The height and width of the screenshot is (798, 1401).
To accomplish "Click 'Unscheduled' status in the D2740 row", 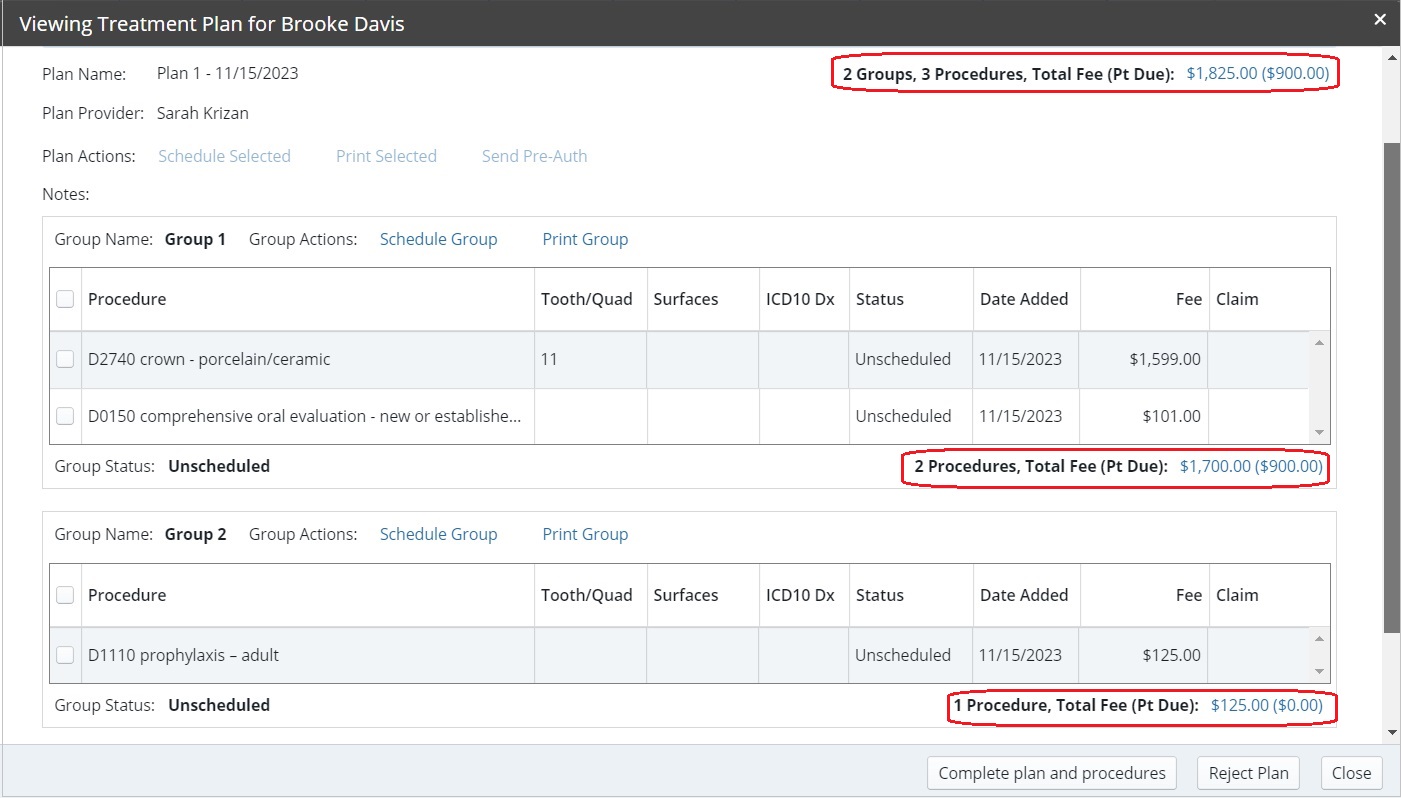I will (903, 359).
